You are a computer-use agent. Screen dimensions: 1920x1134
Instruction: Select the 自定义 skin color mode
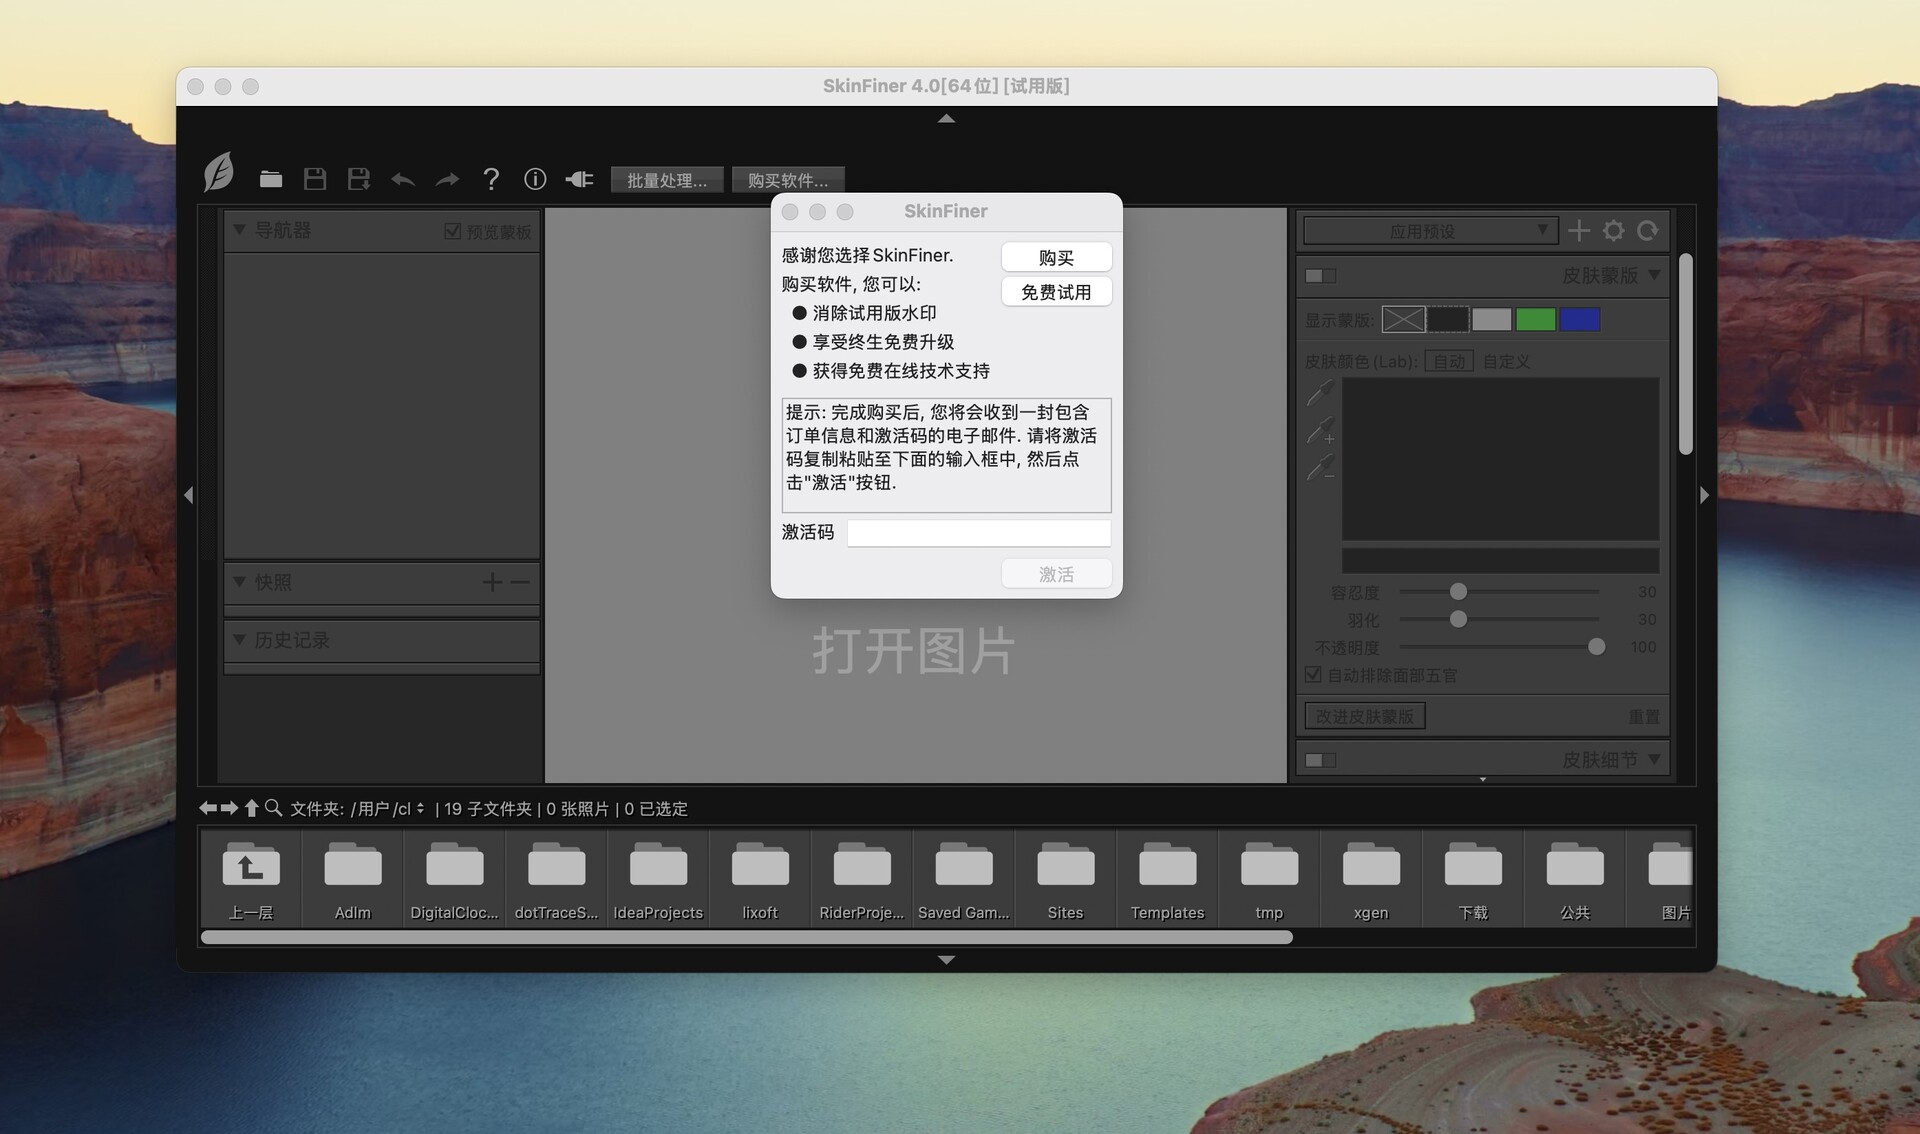[1506, 361]
